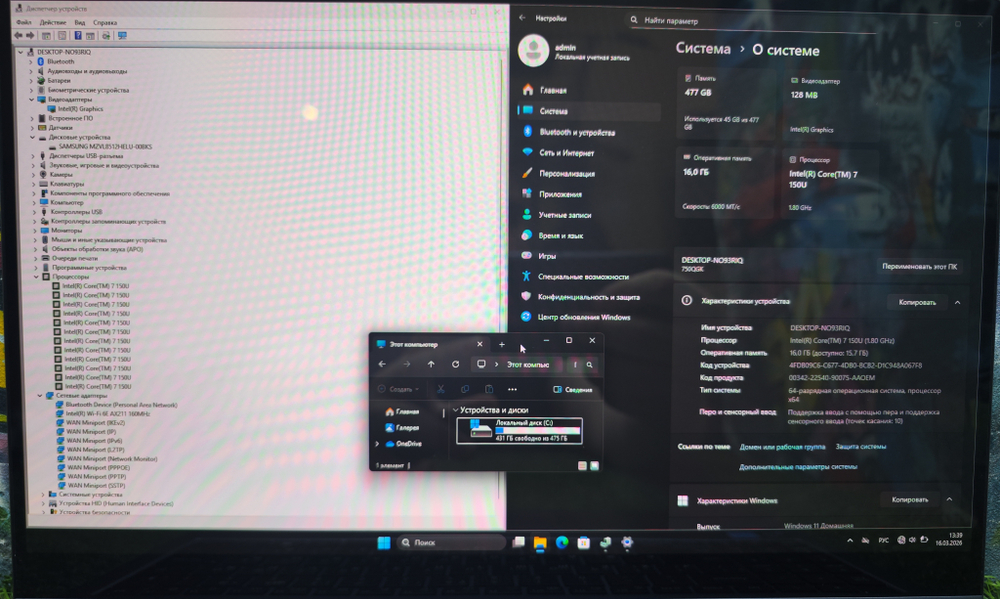Image resolution: width=1000 pixels, height=599 pixels.
Task: Open the Файл menu in Device Manager
Action: click(x=24, y=22)
